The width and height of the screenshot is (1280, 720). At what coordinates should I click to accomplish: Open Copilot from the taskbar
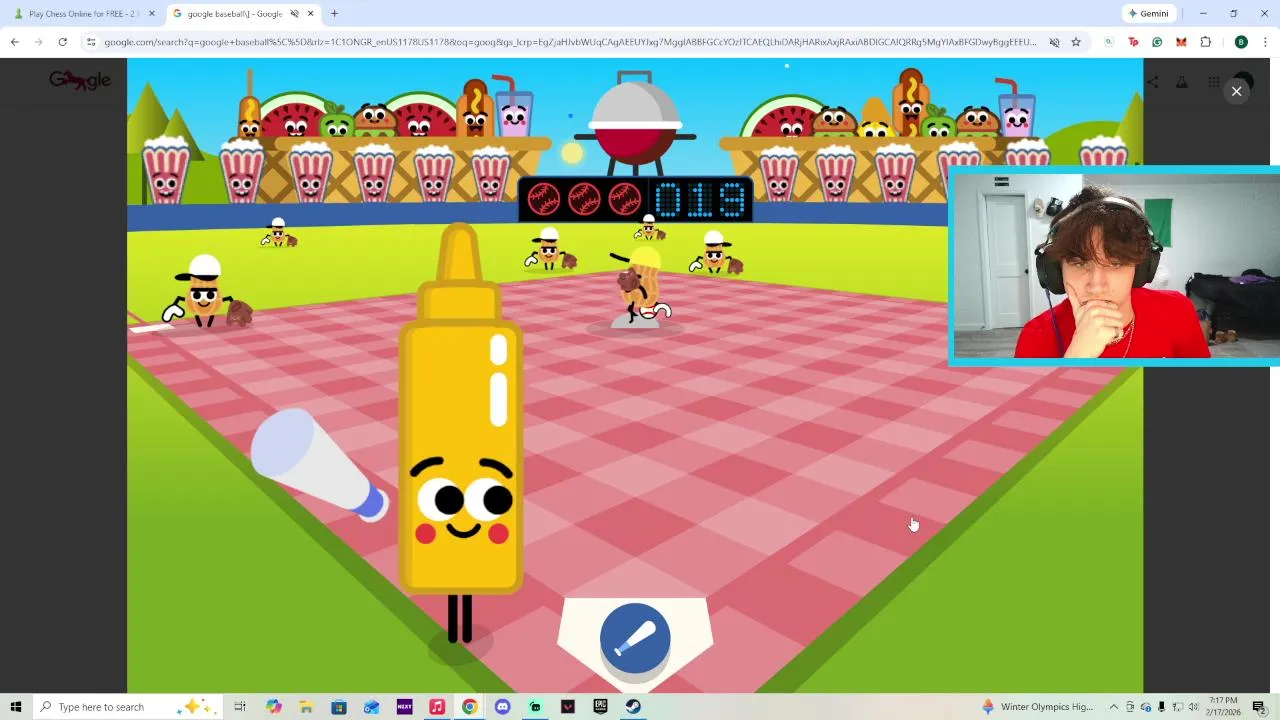(x=274, y=707)
